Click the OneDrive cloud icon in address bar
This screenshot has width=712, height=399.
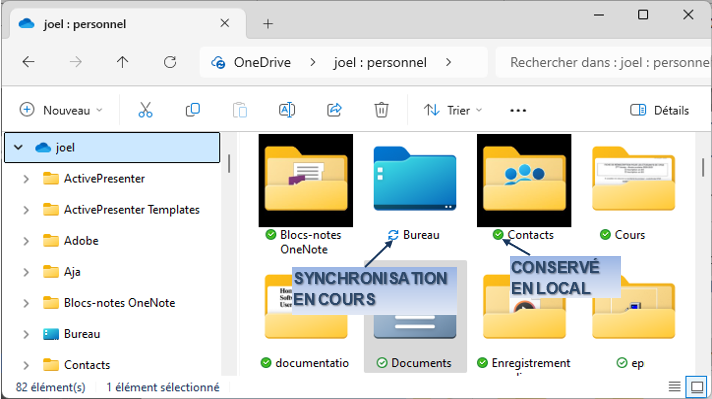(x=218, y=62)
